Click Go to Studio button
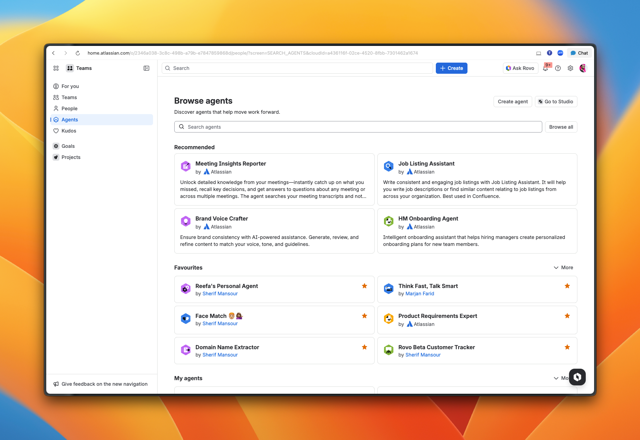640x440 pixels. (x=556, y=101)
